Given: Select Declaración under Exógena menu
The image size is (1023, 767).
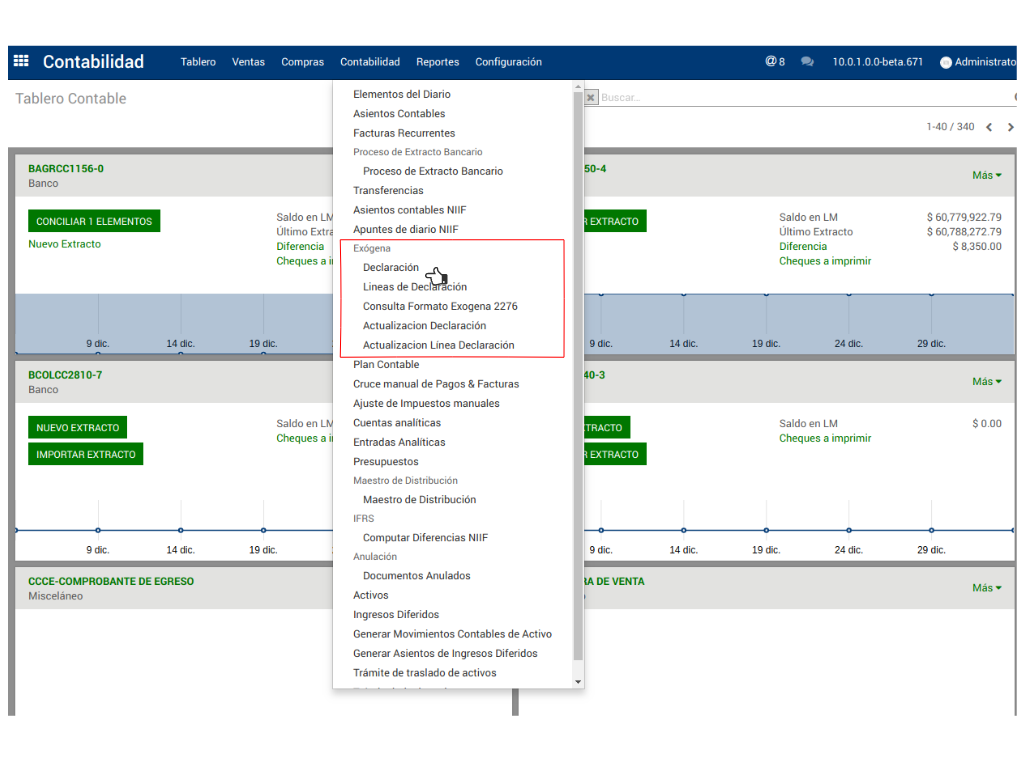Looking at the screenshot, I should pos(390,268).
